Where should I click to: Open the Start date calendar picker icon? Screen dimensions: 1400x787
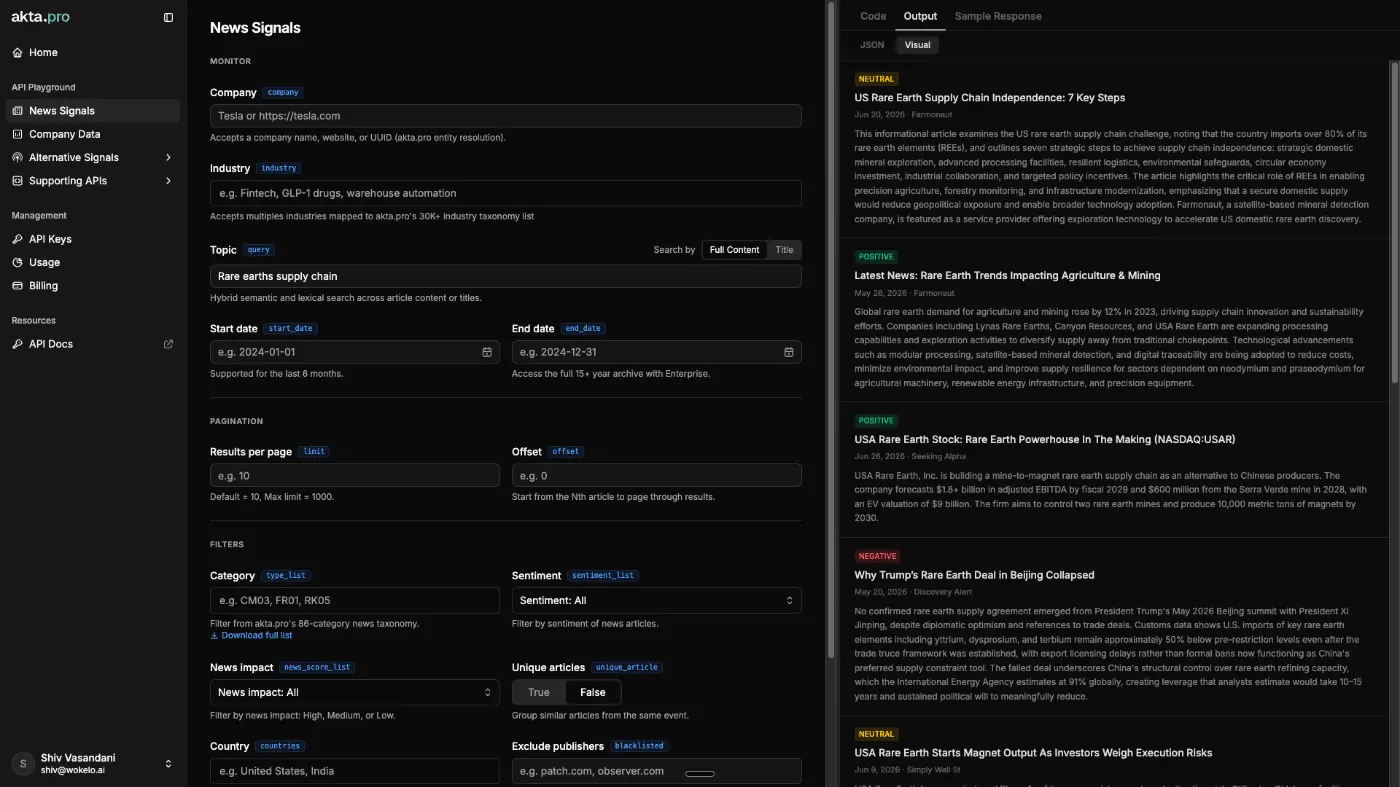click(487, 352)
